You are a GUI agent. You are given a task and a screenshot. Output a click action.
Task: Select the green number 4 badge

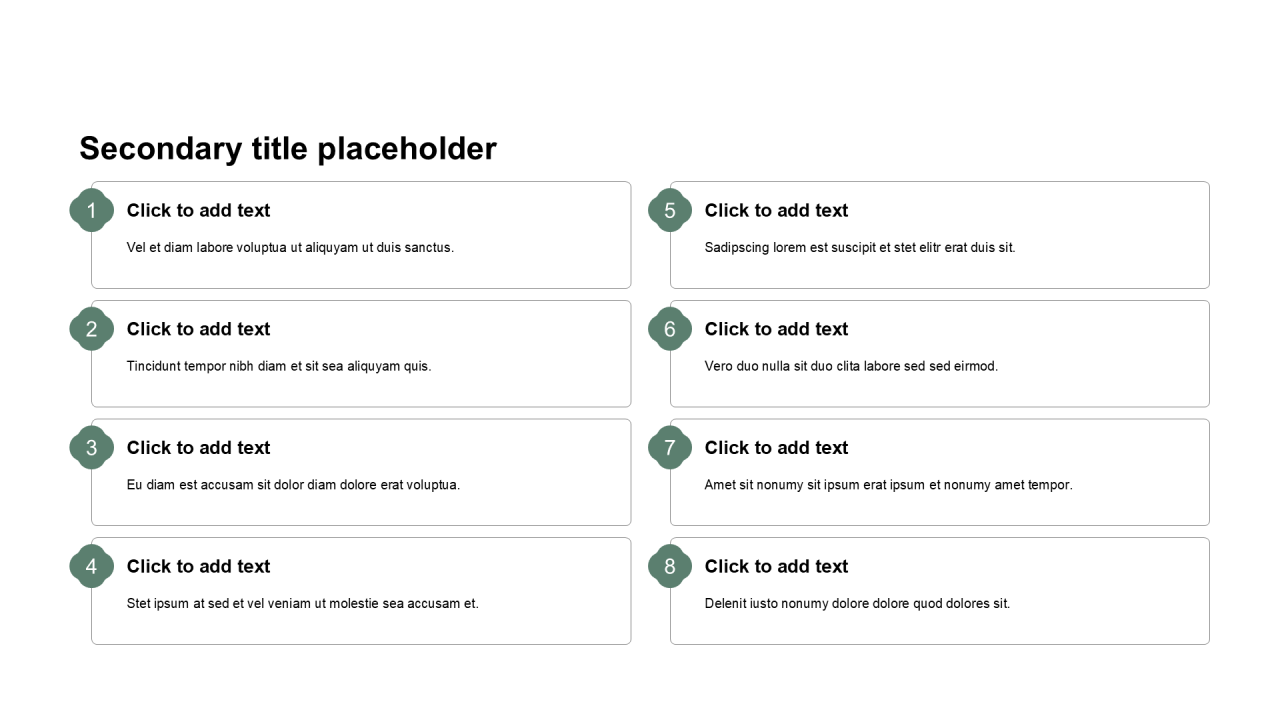(x=91, y=566)
